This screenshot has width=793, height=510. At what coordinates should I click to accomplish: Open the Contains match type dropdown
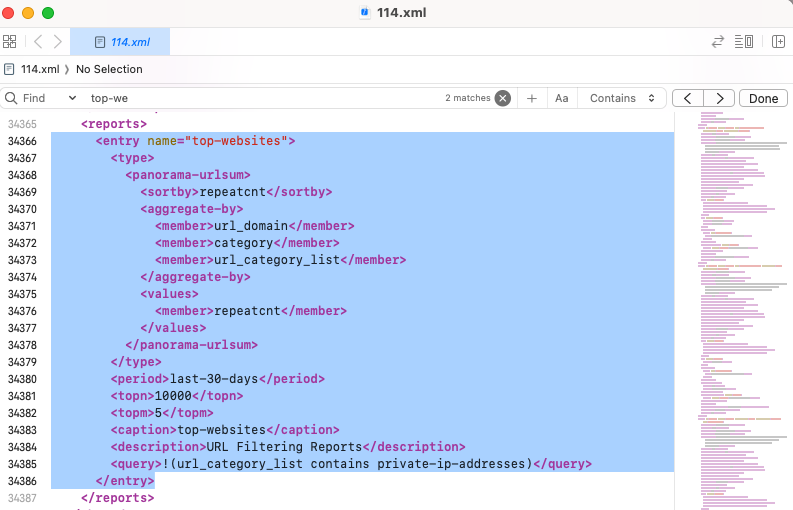click(622, 98)
